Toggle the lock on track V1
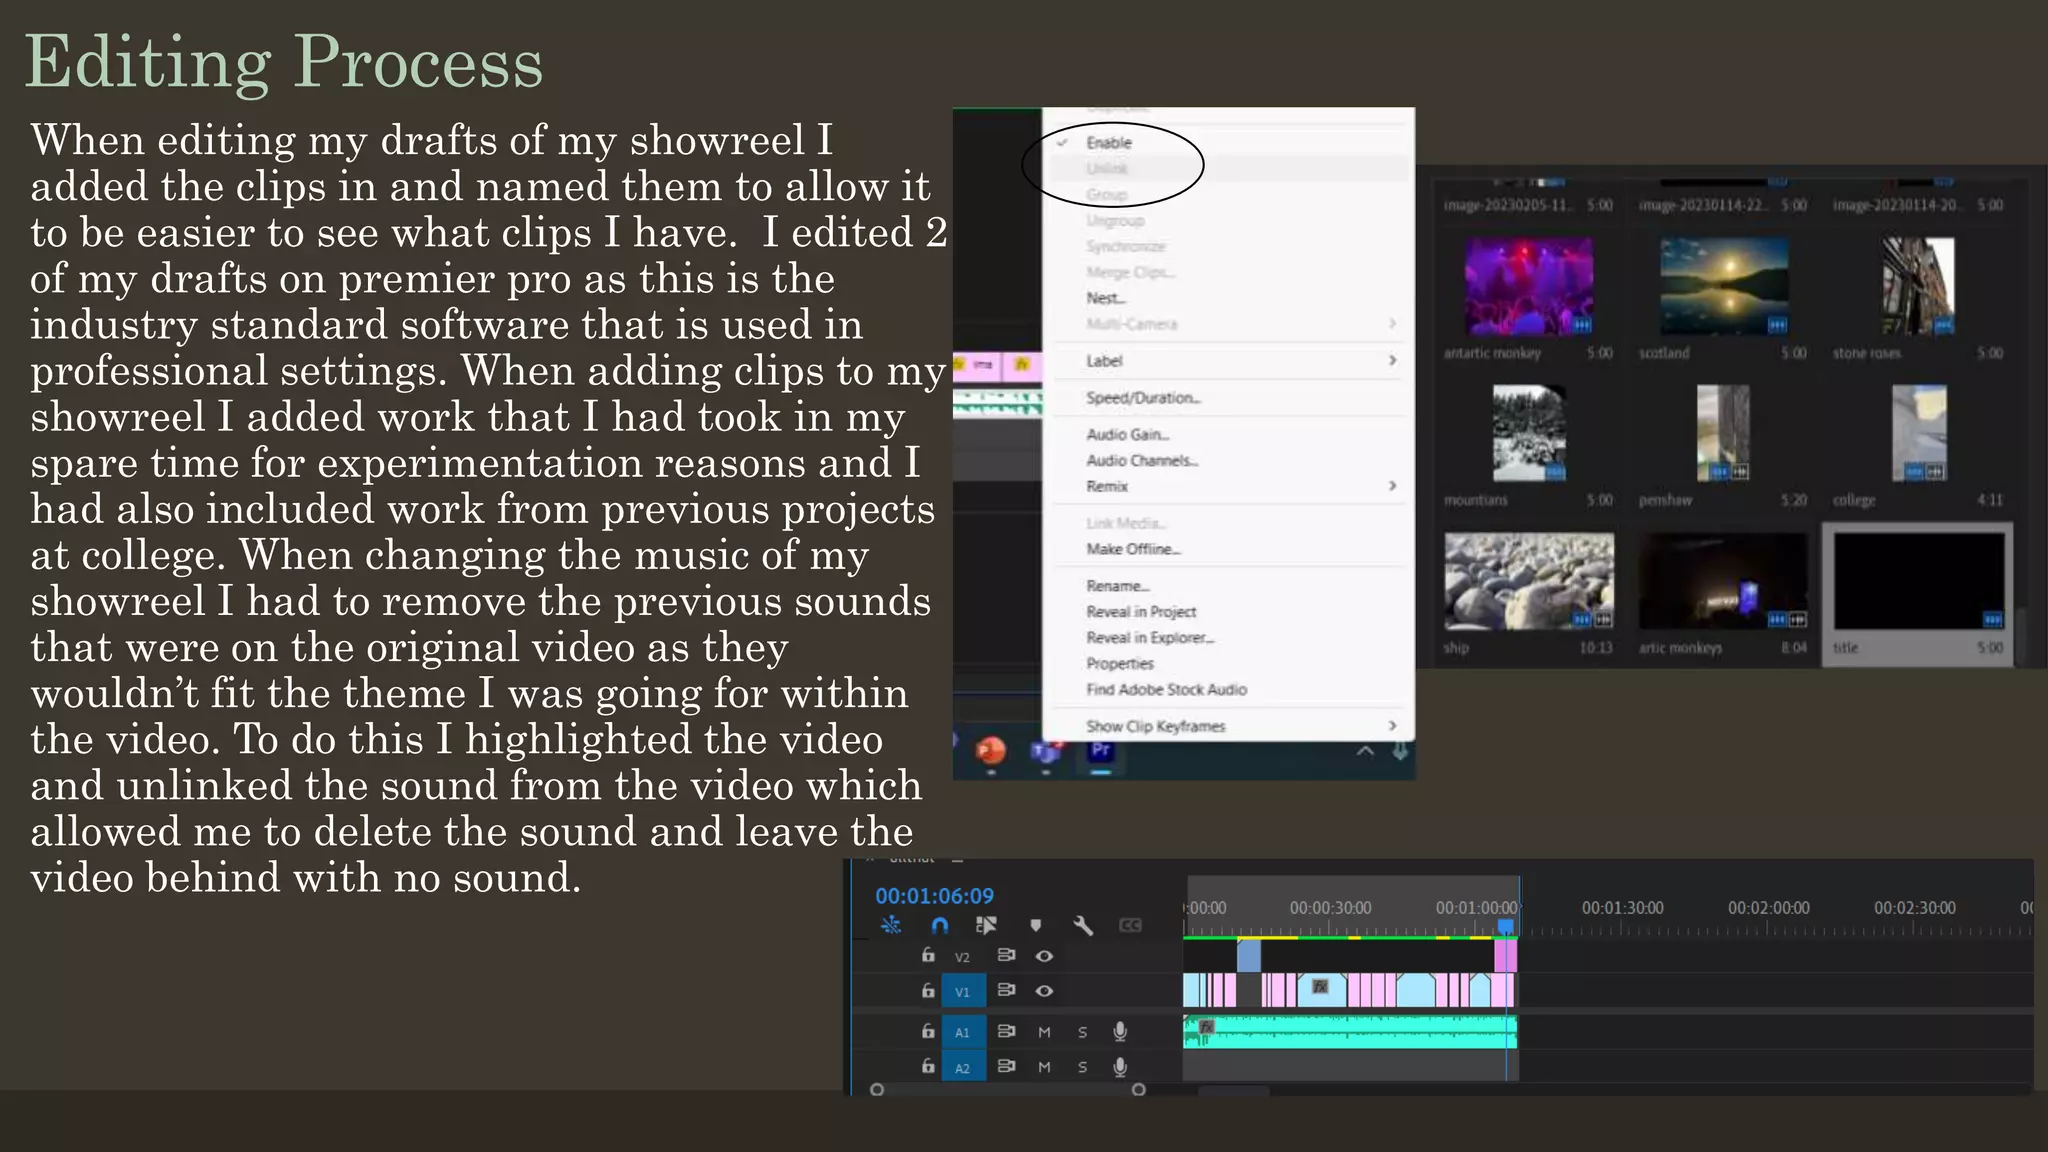 click(928, 991)
